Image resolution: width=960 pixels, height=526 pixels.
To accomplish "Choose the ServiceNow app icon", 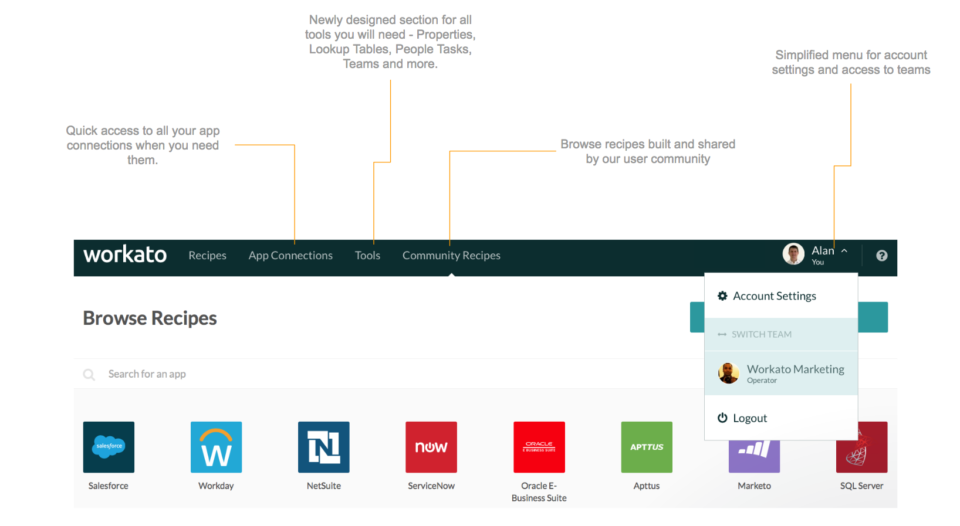I will [431, 447].
